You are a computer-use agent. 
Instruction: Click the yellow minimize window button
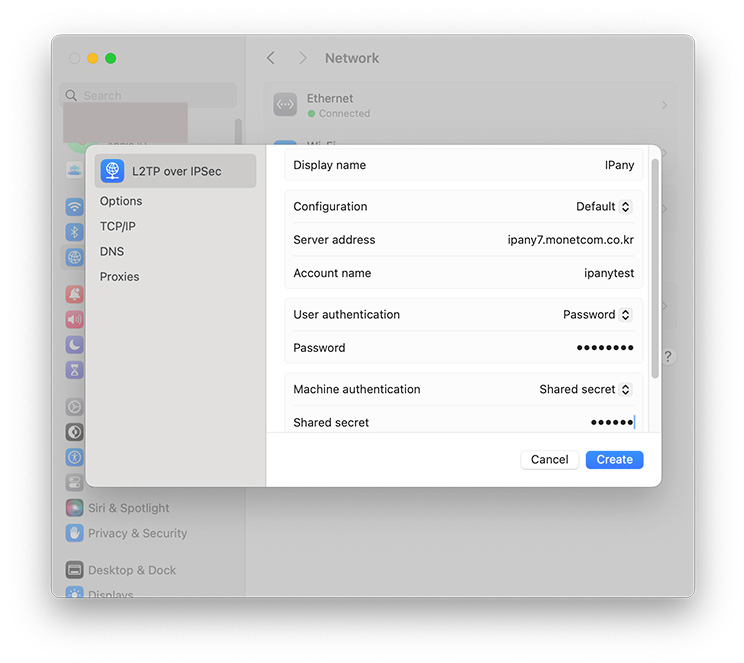(93, 58)
